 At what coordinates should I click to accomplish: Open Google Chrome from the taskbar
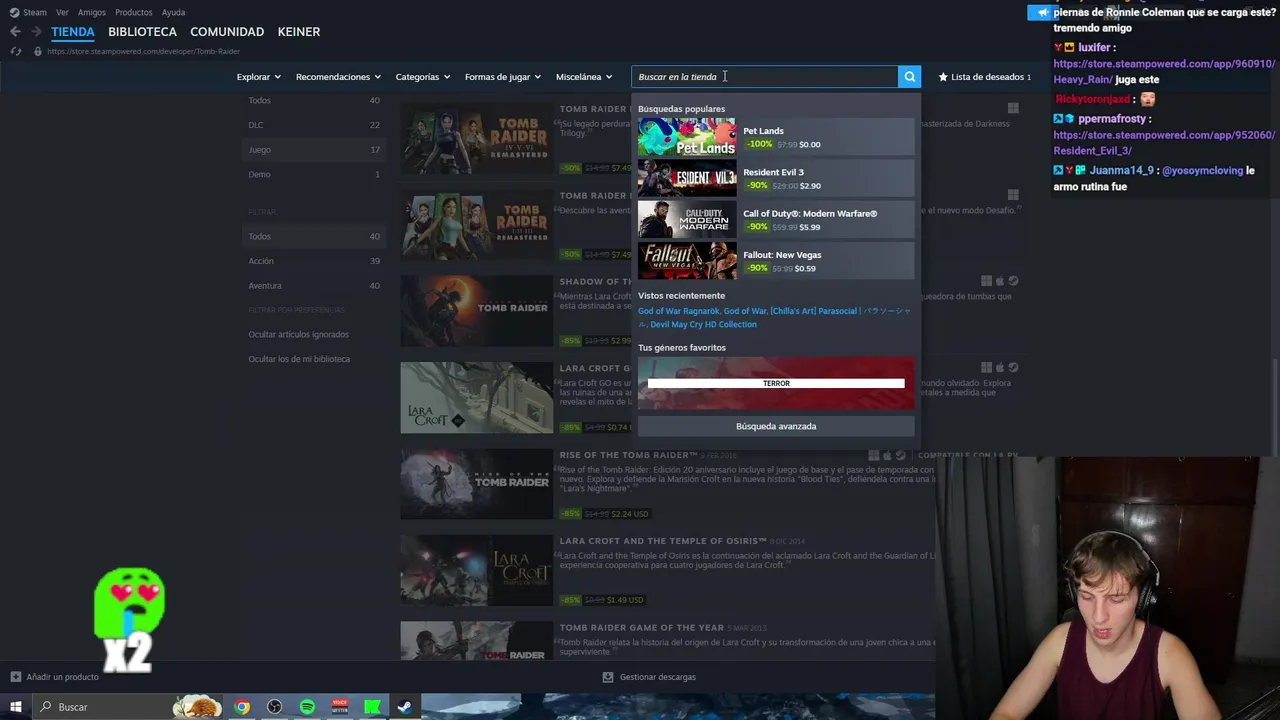point(242,707)
